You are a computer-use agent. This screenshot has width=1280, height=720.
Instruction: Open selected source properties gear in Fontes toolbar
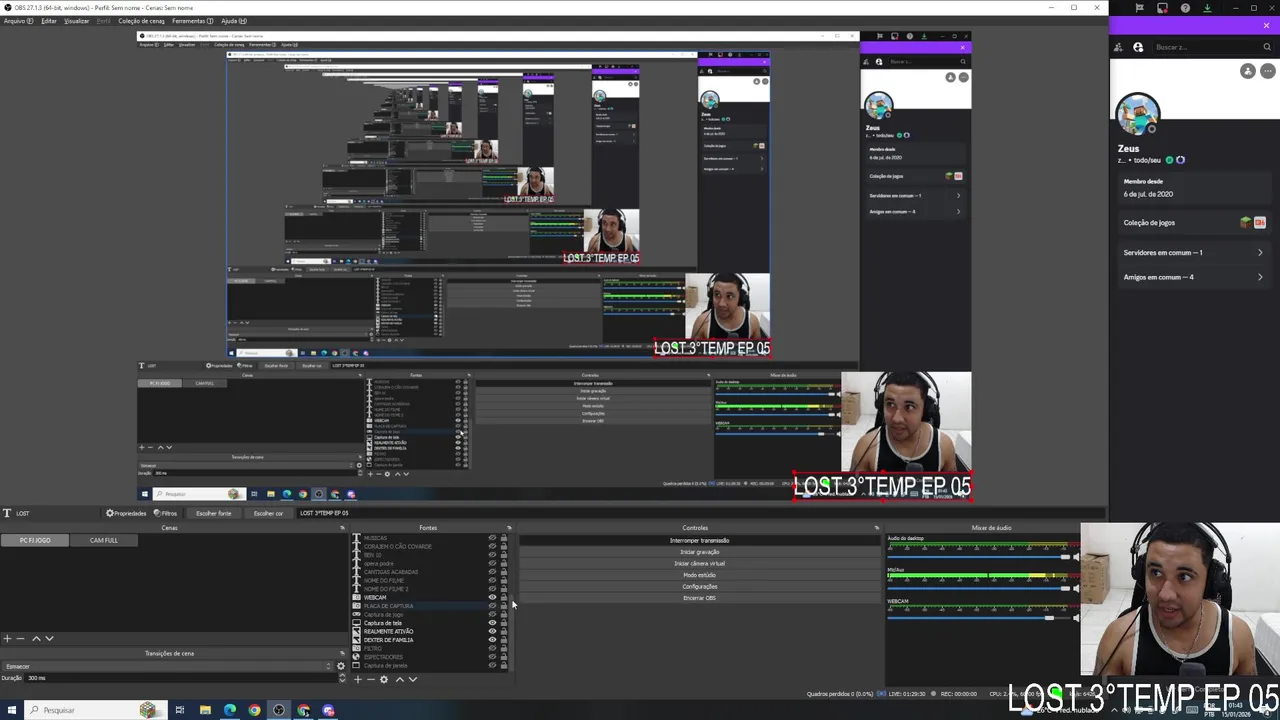(384, 680)
